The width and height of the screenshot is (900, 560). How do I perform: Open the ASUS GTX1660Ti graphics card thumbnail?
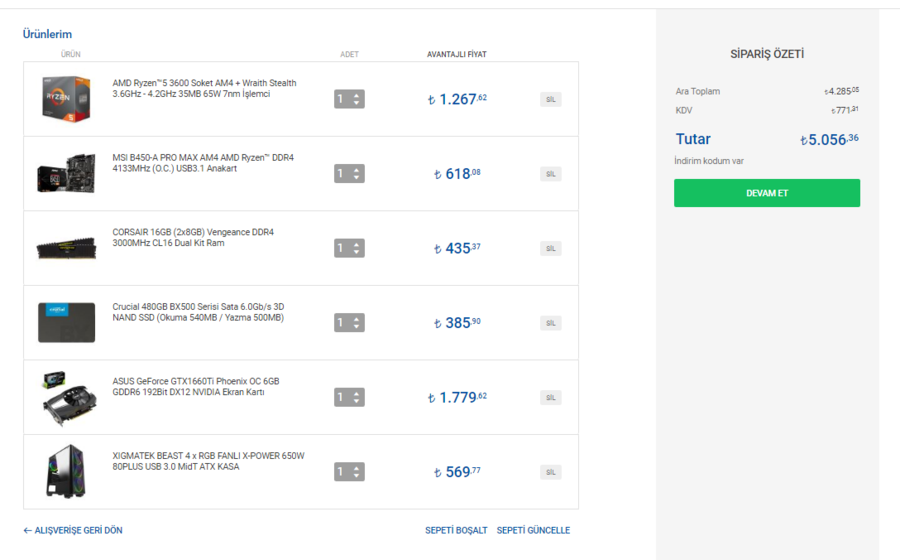(69, 398)
